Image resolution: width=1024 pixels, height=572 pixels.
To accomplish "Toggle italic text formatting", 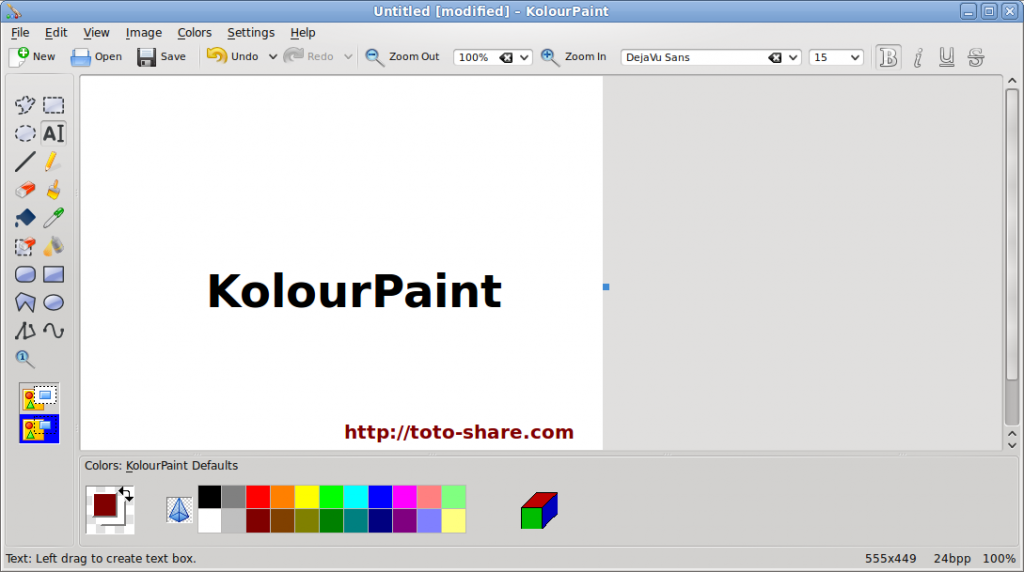I will click(x=918, y=57).
